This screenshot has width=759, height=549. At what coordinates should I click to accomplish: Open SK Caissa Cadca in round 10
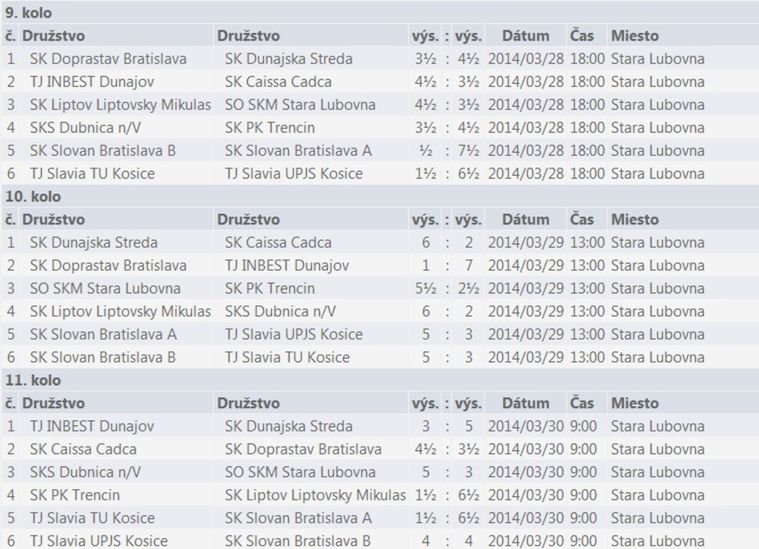click(278, 243)
